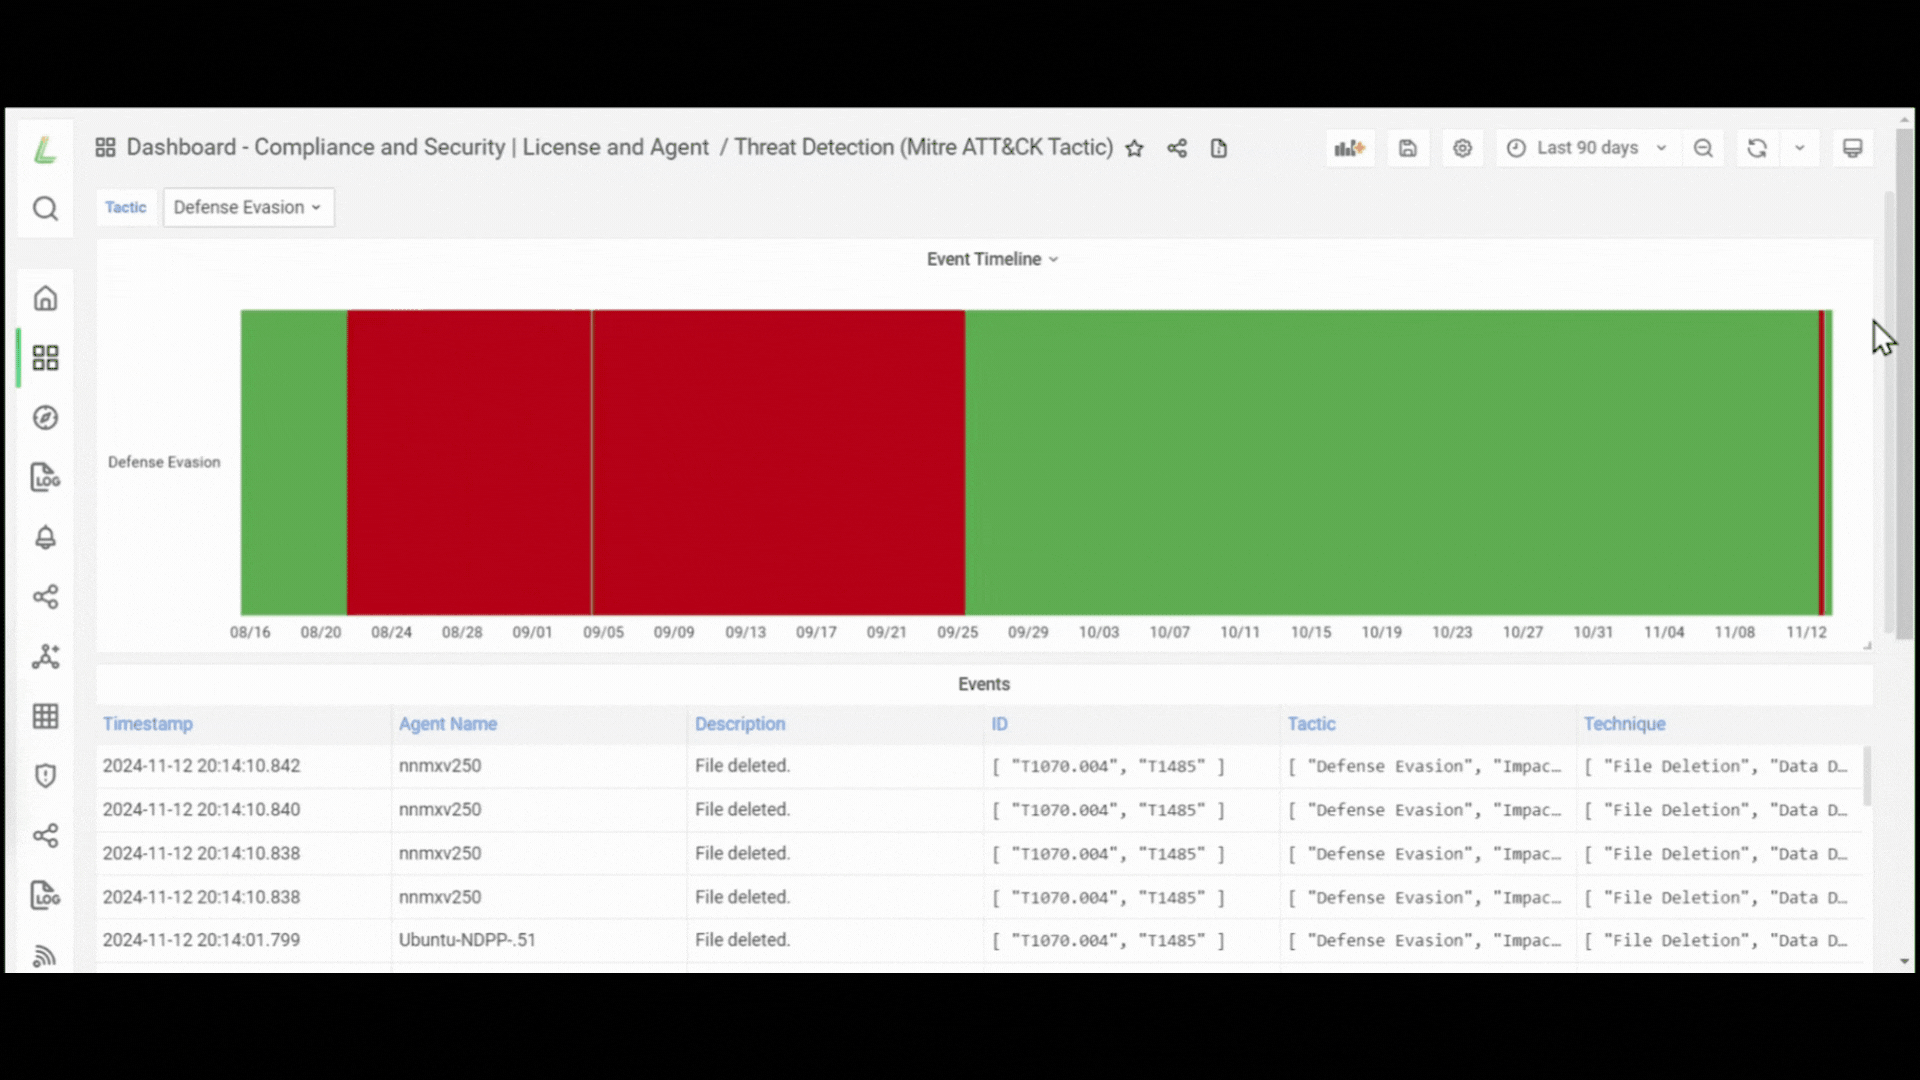Viewport: 1920px width, 1080px height.
Task: Save the dashboard with floppy icon
Action: click(1408, 148)
